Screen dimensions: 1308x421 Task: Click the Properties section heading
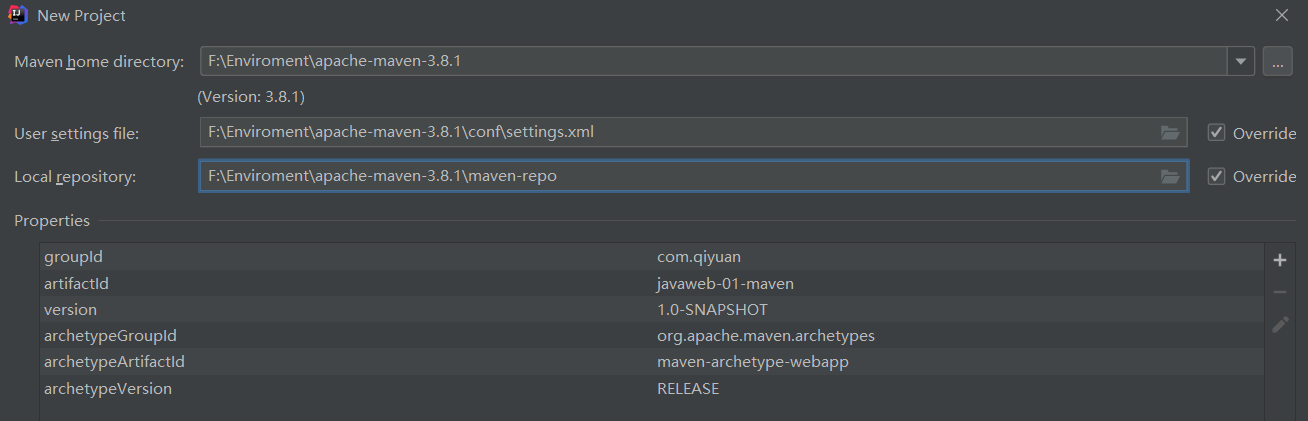click(x=52, y=220)
